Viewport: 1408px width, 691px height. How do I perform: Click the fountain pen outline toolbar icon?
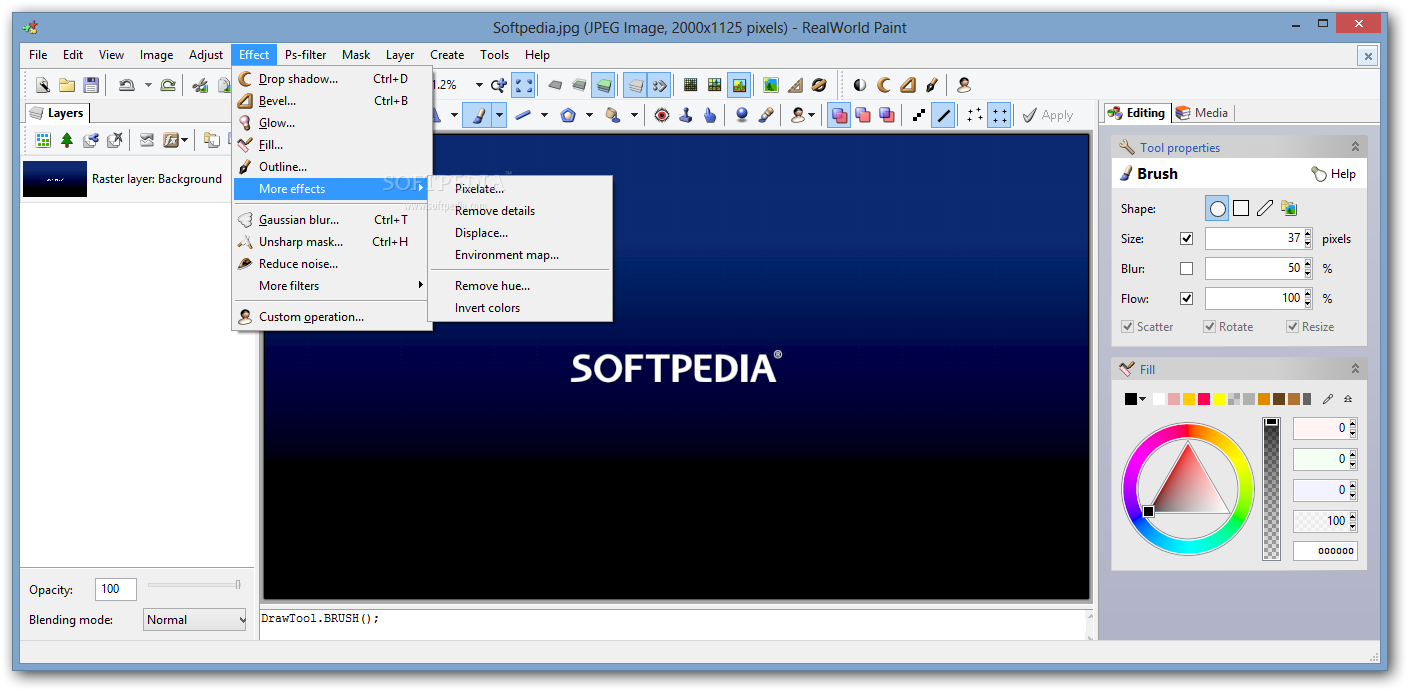tap(931, 85)
